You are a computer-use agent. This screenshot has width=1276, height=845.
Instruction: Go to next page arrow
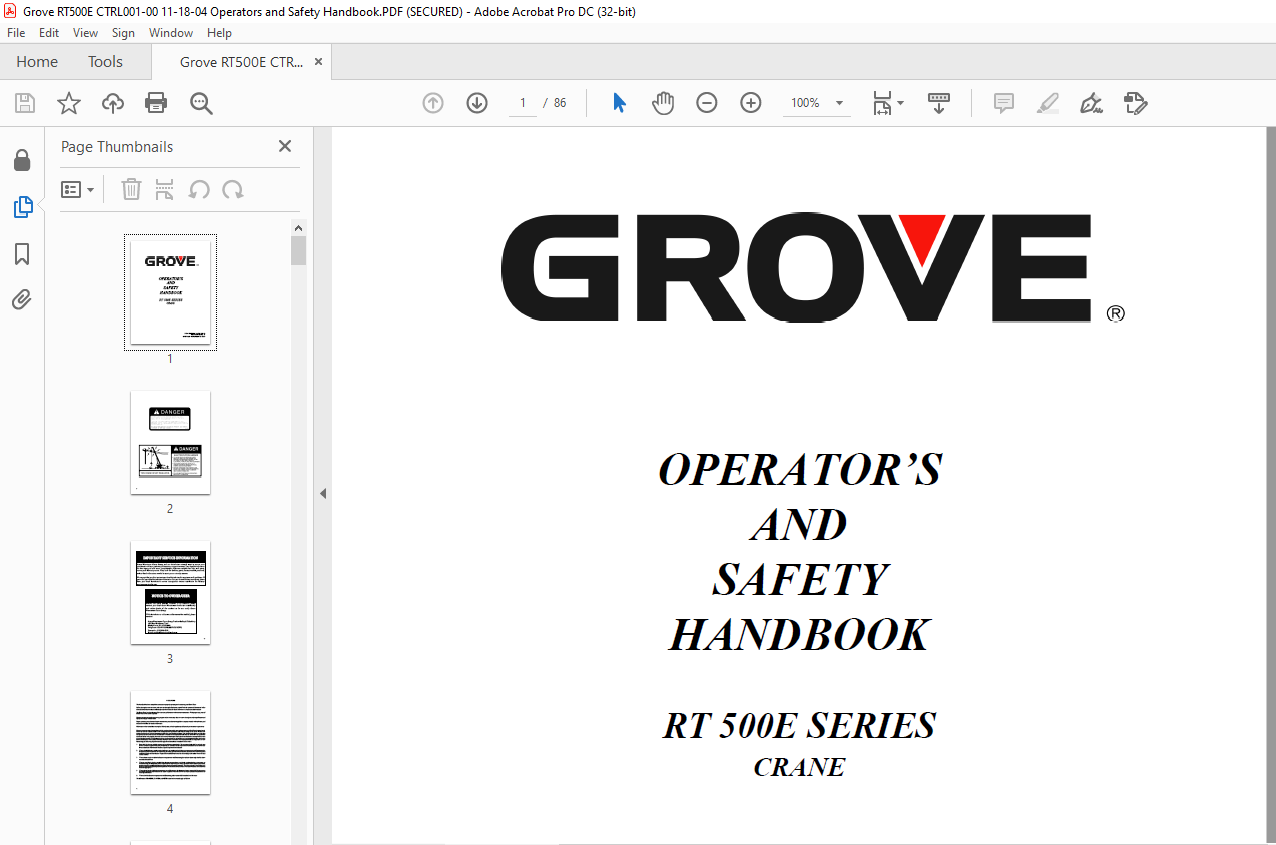click(x=477, y=103)
